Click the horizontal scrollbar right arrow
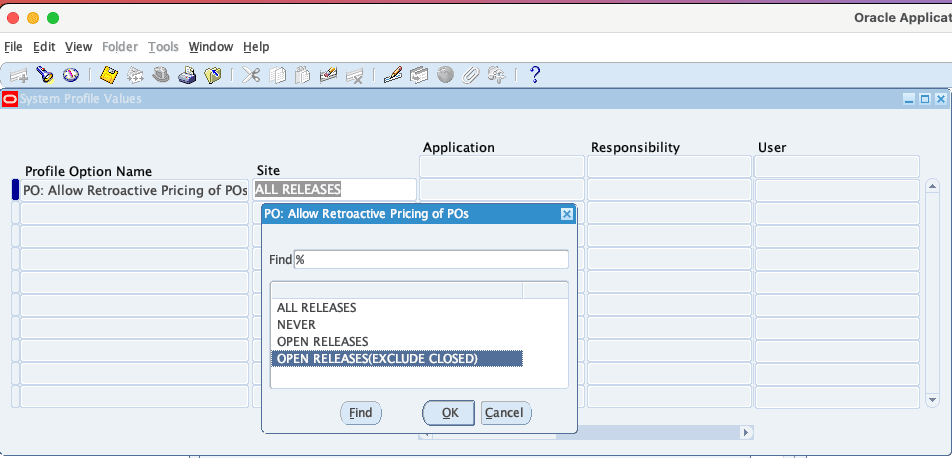 746,433
